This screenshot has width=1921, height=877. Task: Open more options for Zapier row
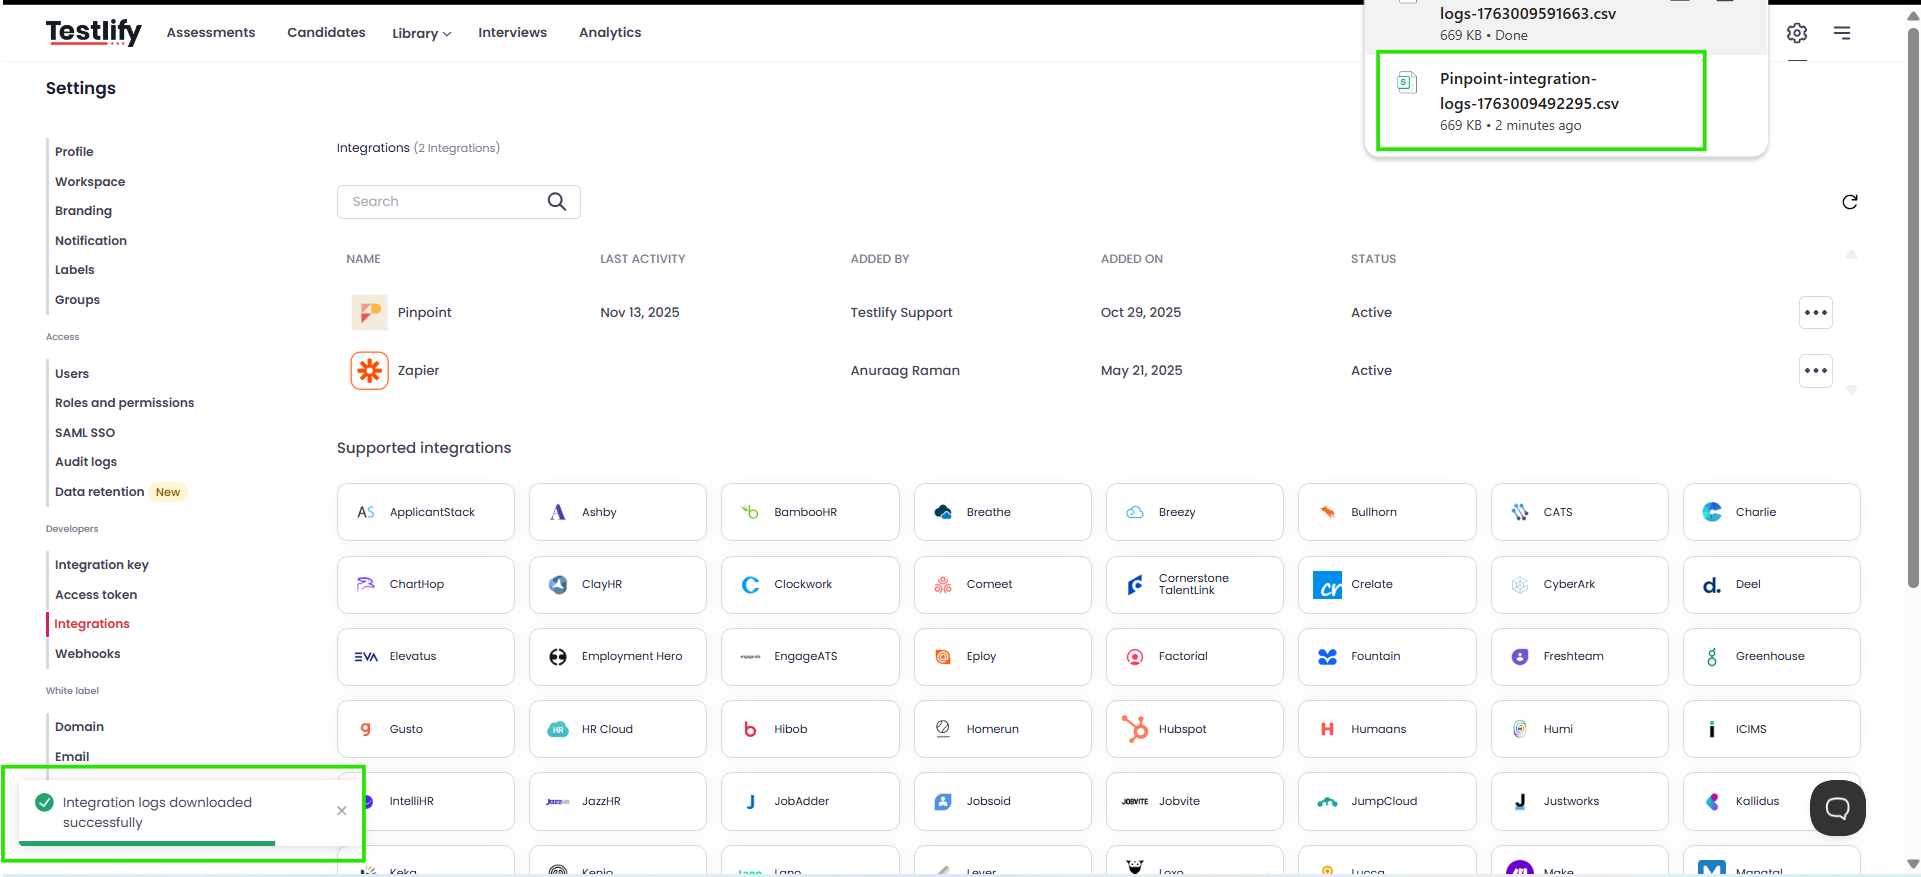tap(1816, 371)
